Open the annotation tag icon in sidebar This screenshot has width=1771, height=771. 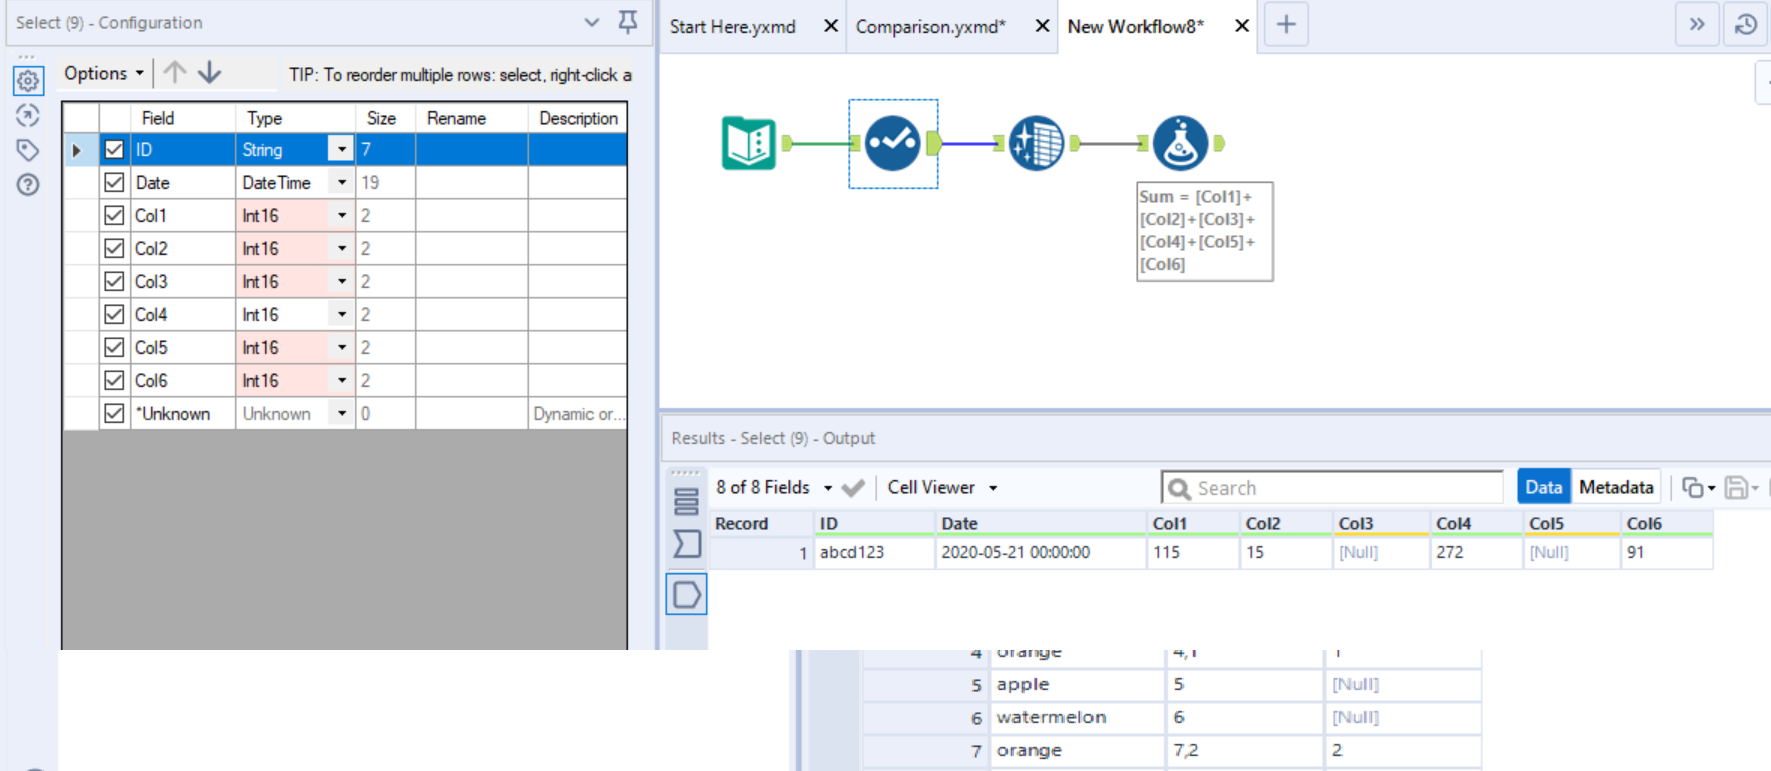click(28, 150)
